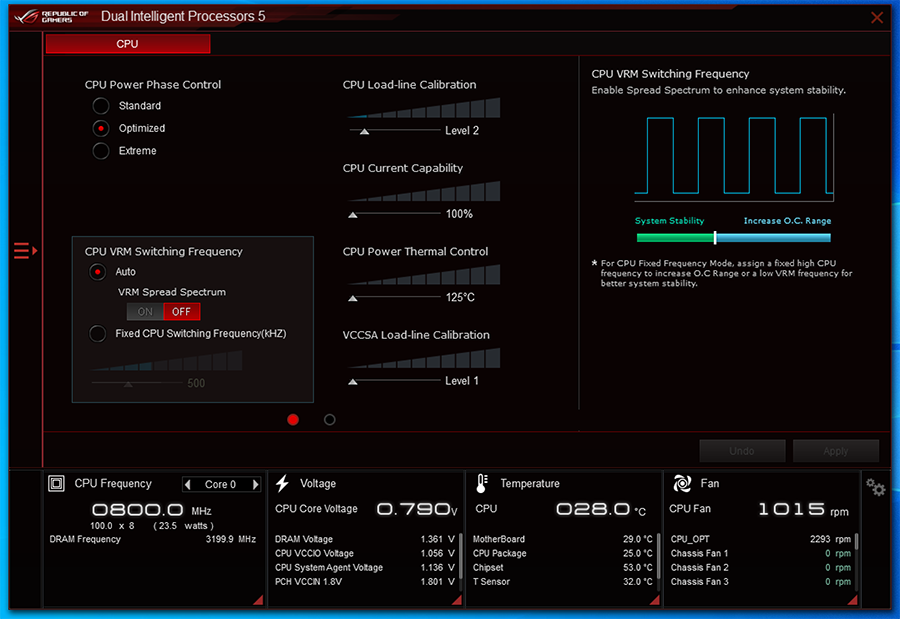Click the Voltage lightning bolt icon
900x619 pixels.
pyautogui.click(x=282, y=483)
